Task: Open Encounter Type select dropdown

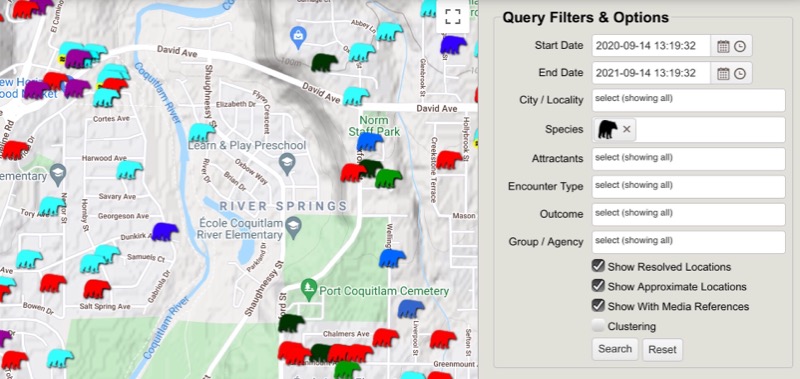Action: point(688,187)
